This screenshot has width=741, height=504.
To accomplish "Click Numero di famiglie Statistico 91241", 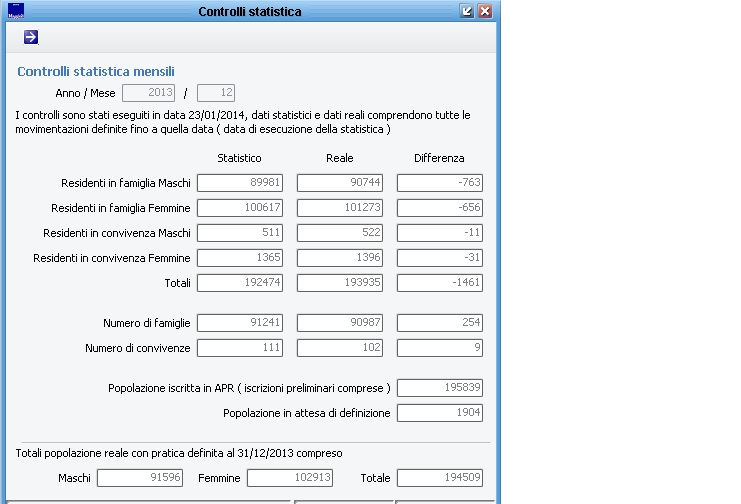I will (x=240, y=323).
